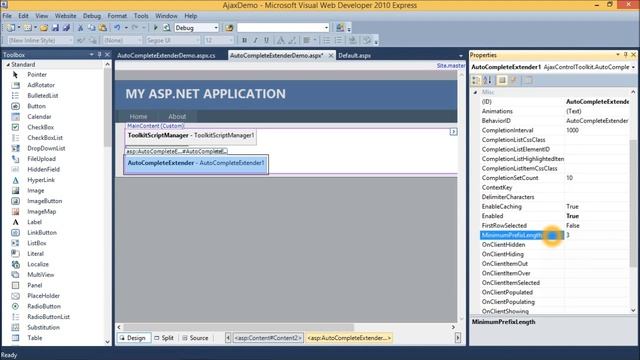Screen dimensions: 640x360
Task: Select the FirstRowSelected property row
Action: point(555,226)
